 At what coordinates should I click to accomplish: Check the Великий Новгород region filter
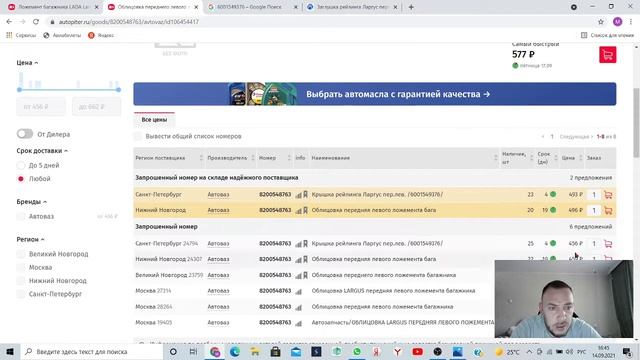[21, 254]
